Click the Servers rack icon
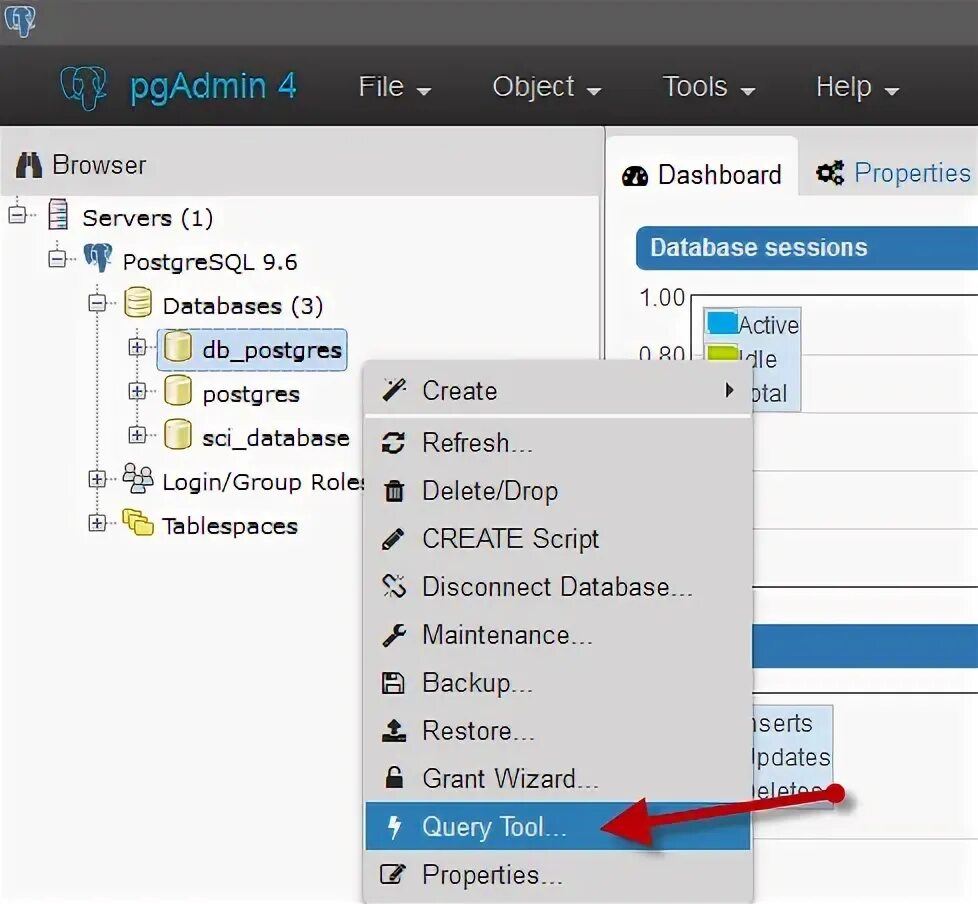 click(x=58, y=215)
